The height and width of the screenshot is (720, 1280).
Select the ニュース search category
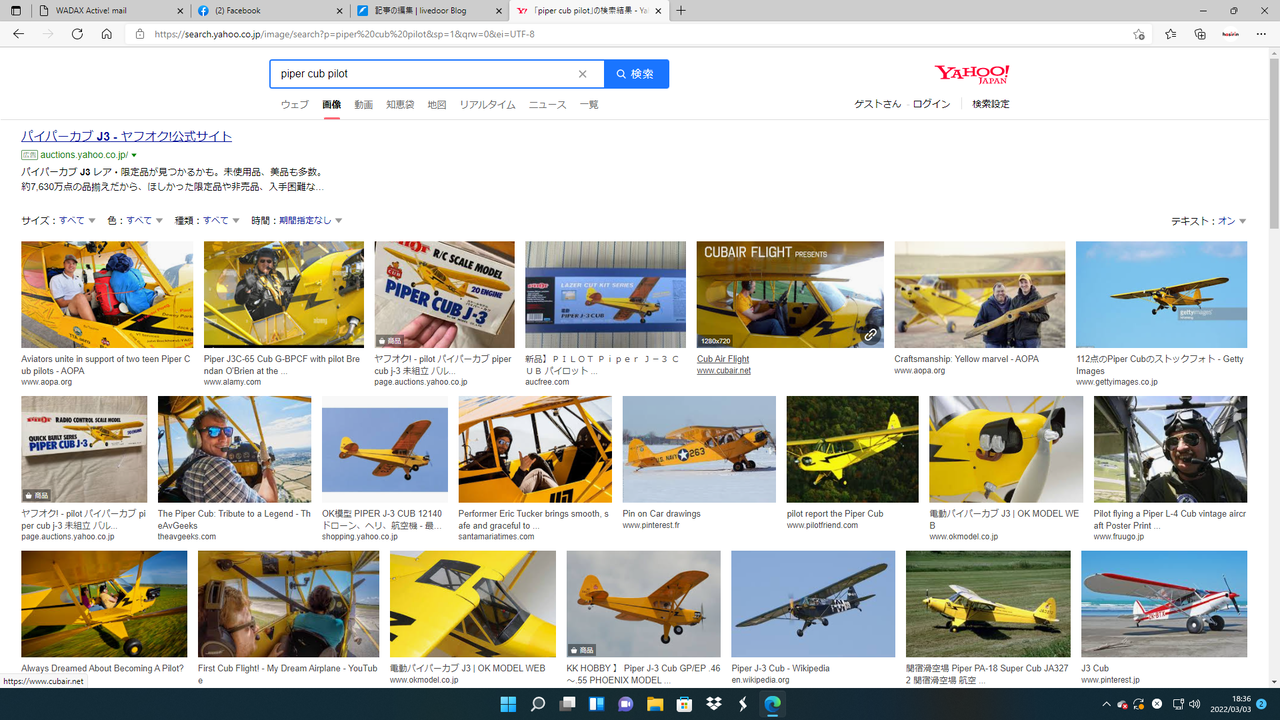[x=548, y=105]
